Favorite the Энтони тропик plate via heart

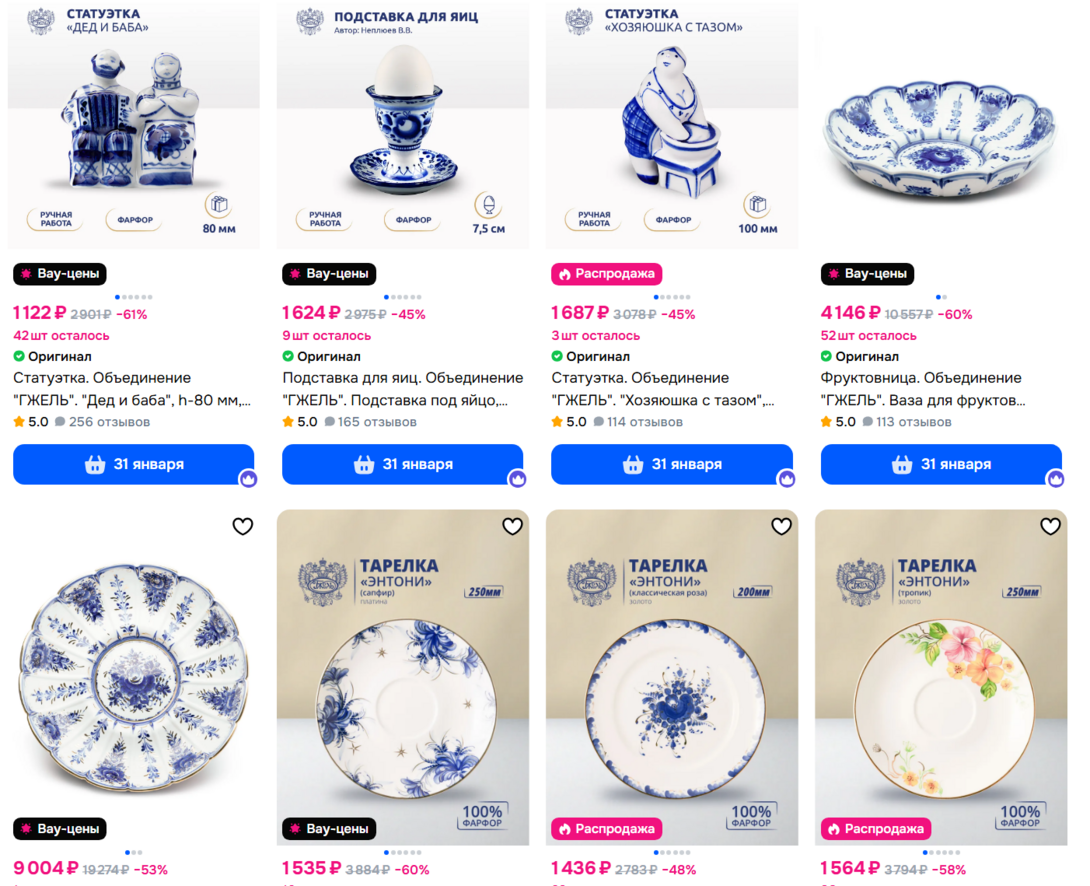coord(1050,527)
